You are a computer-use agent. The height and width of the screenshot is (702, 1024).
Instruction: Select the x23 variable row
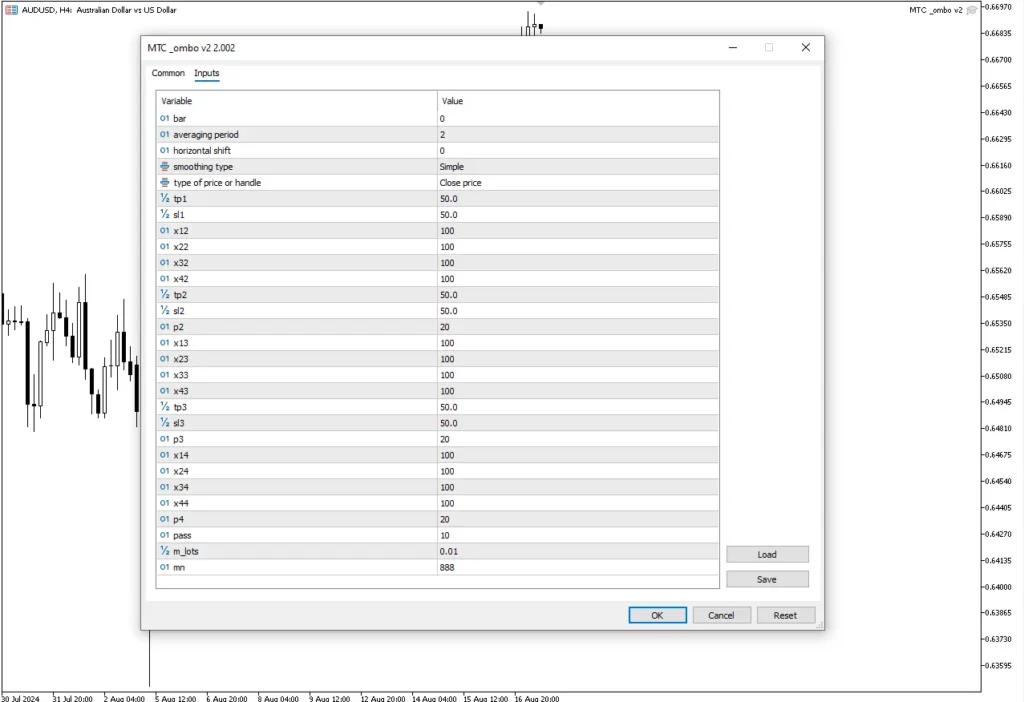pyautogui.click(x=438, y=359)
